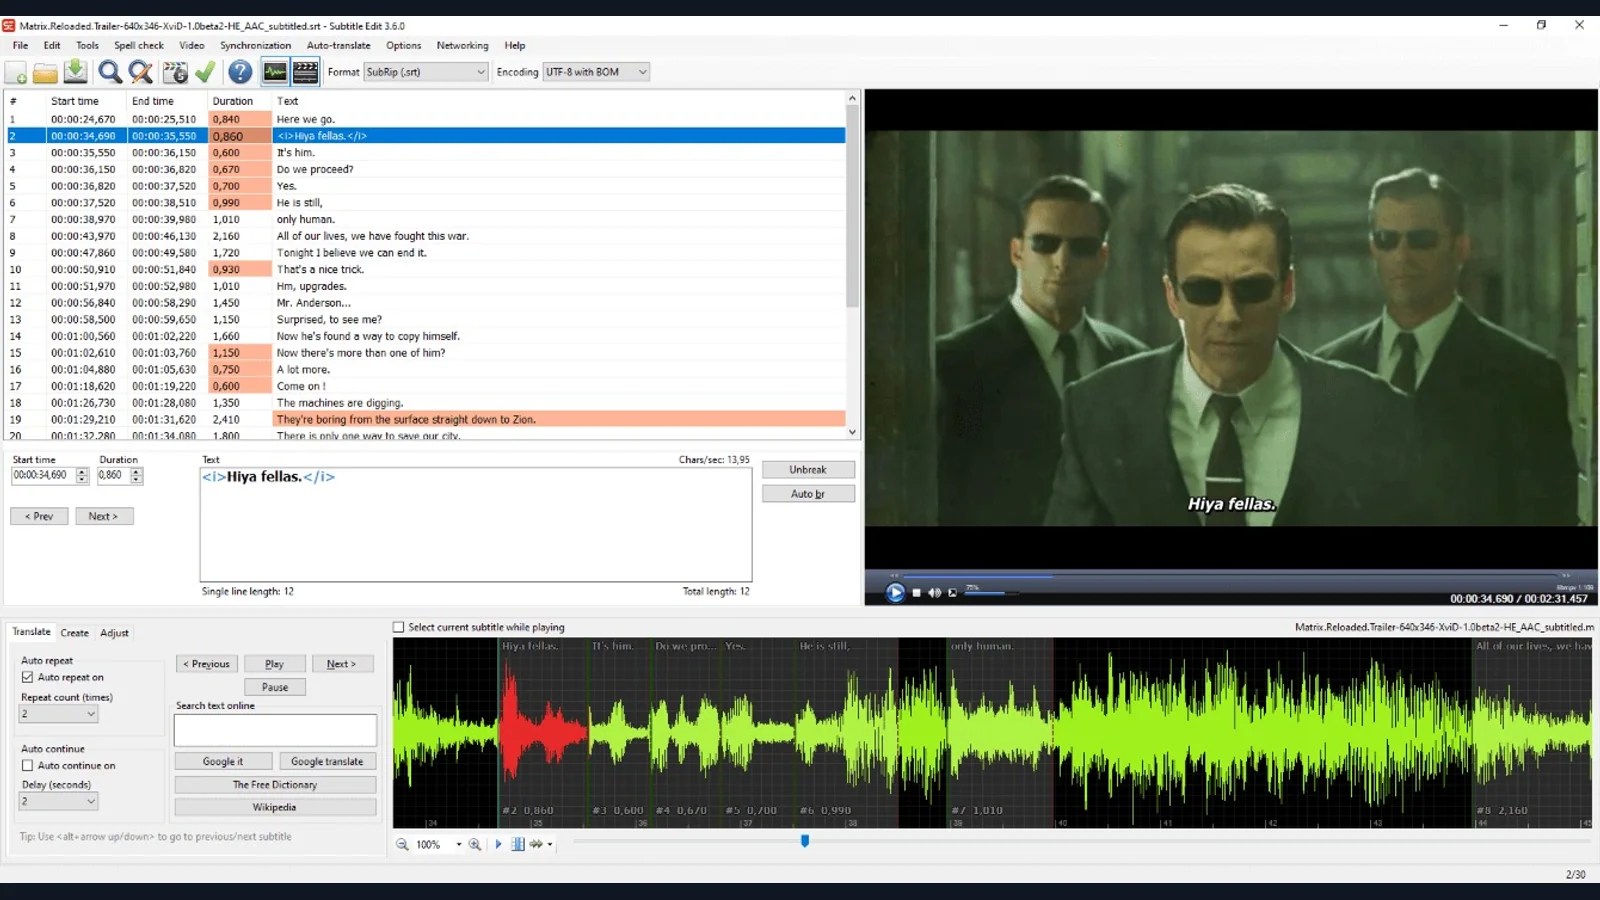The width and height of the screenshot is (1600, 900).
Task: Open the Encoding UTF-8 dropdown
Action: tap(596, 72)
